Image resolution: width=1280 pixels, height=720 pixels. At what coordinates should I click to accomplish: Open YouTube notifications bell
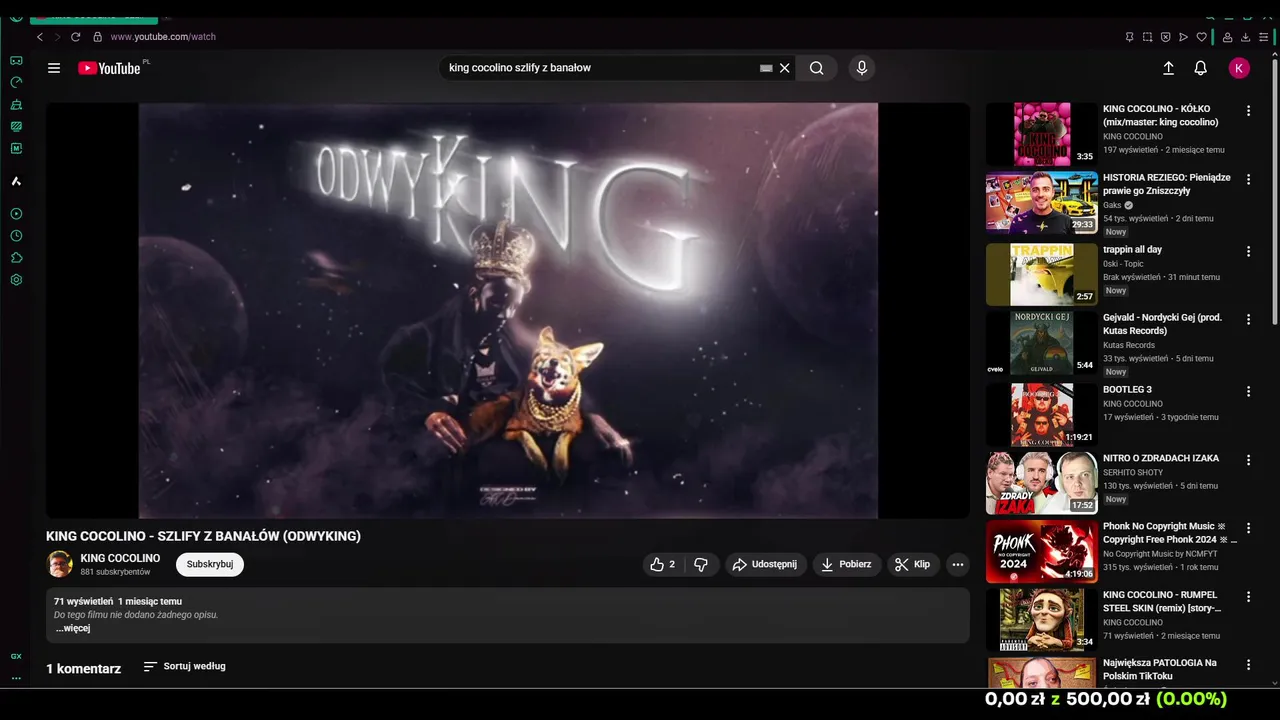[x=1201, y=68]
